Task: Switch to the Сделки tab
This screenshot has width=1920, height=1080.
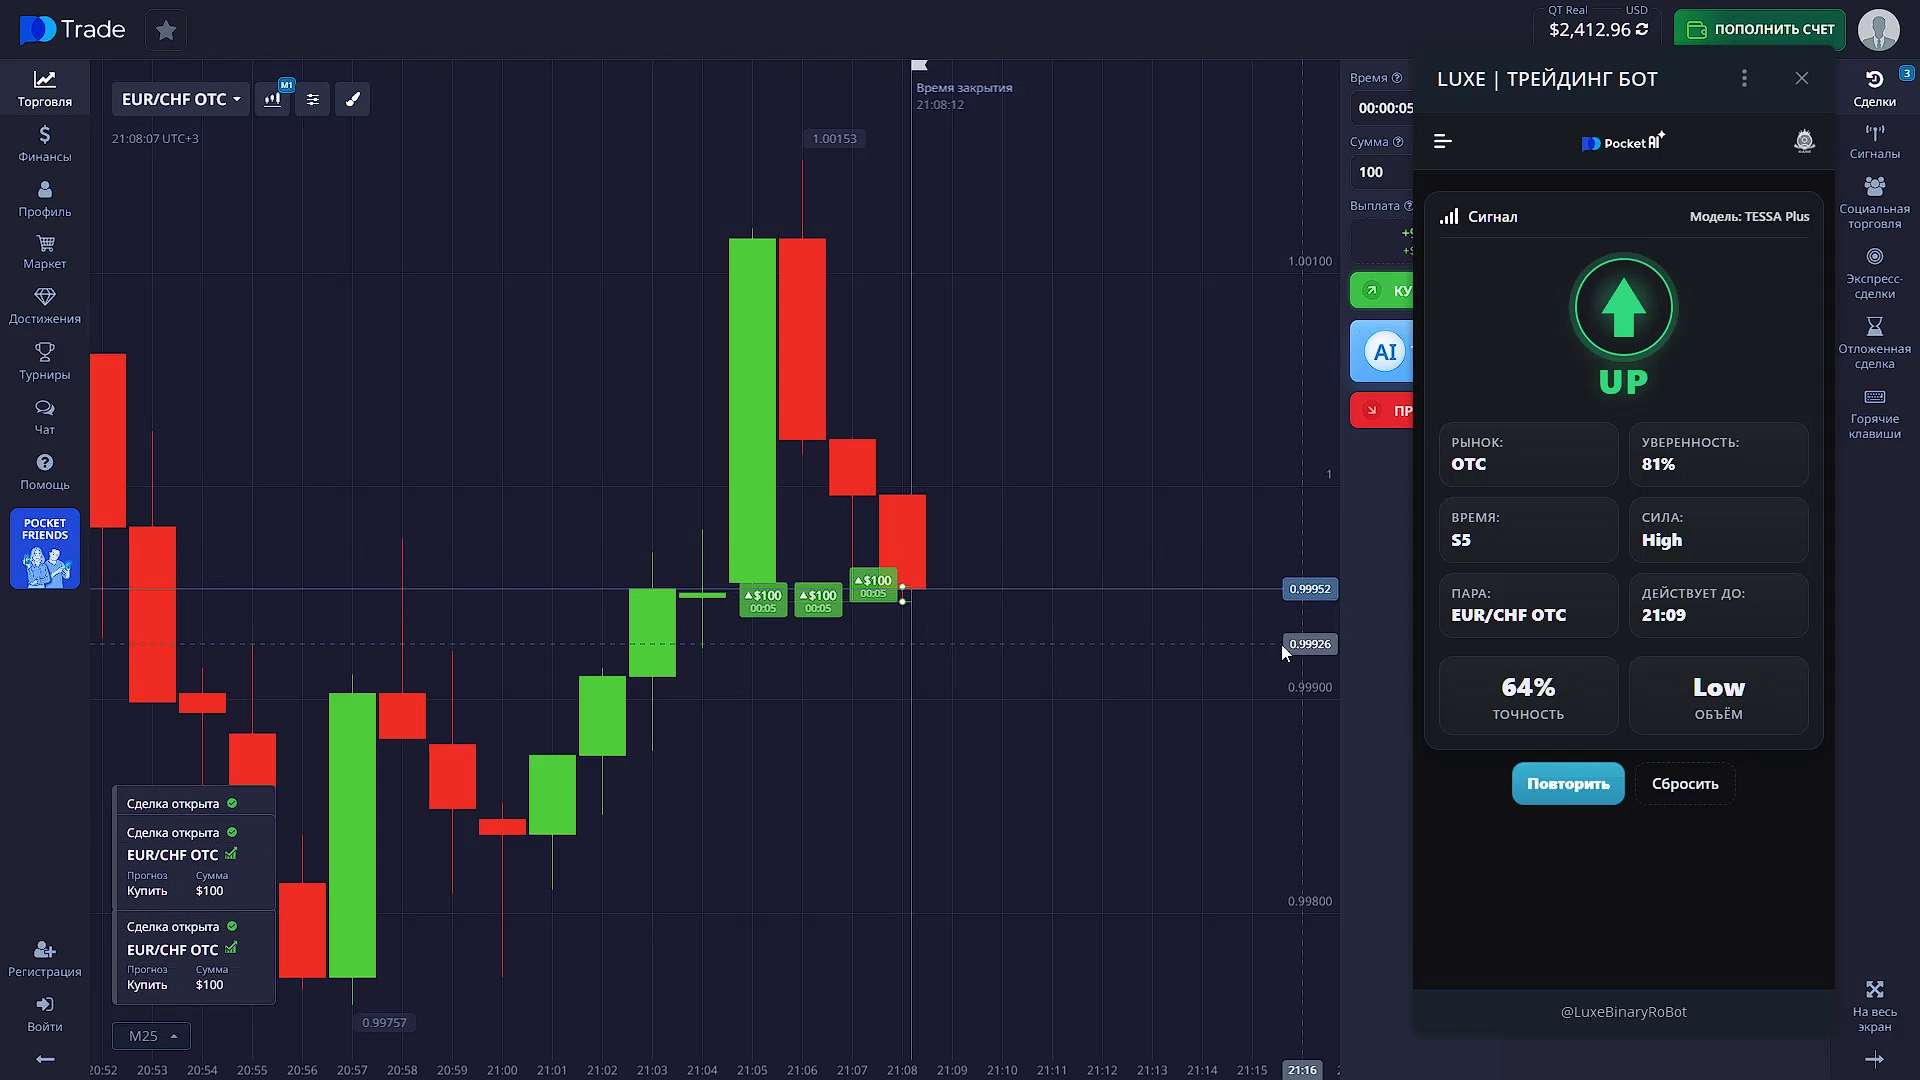Action: coord(1874,88)
